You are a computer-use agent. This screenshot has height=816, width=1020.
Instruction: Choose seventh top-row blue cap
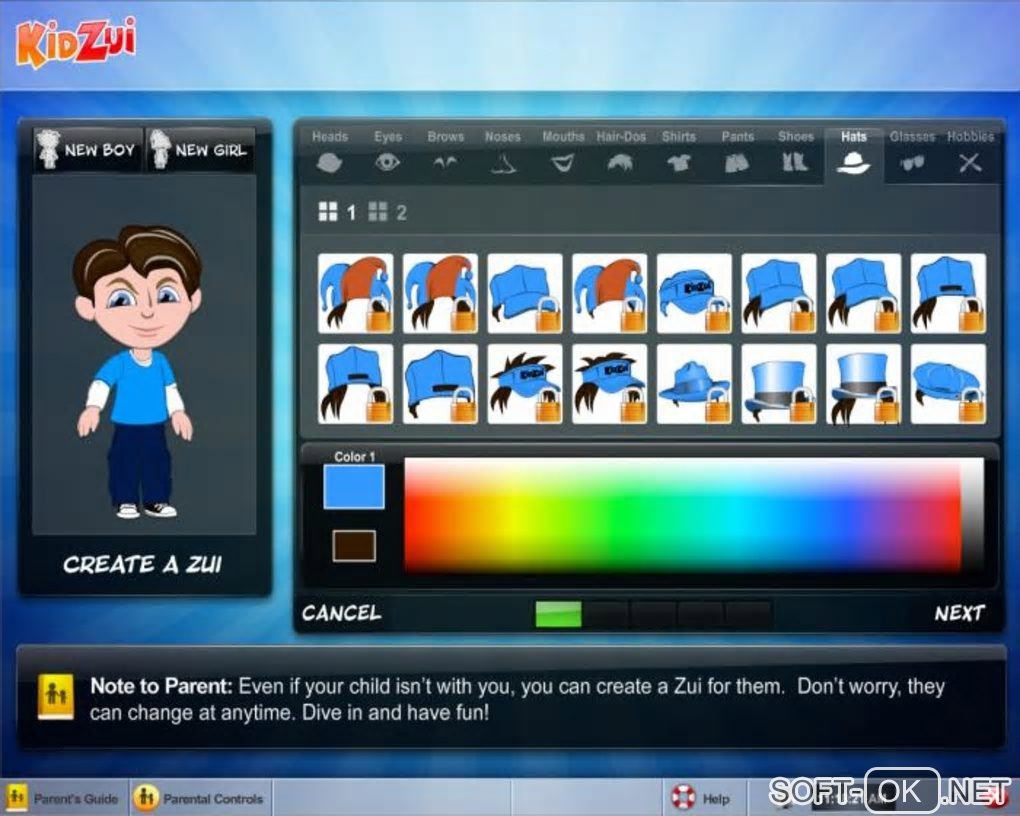(x=863, y=293)
